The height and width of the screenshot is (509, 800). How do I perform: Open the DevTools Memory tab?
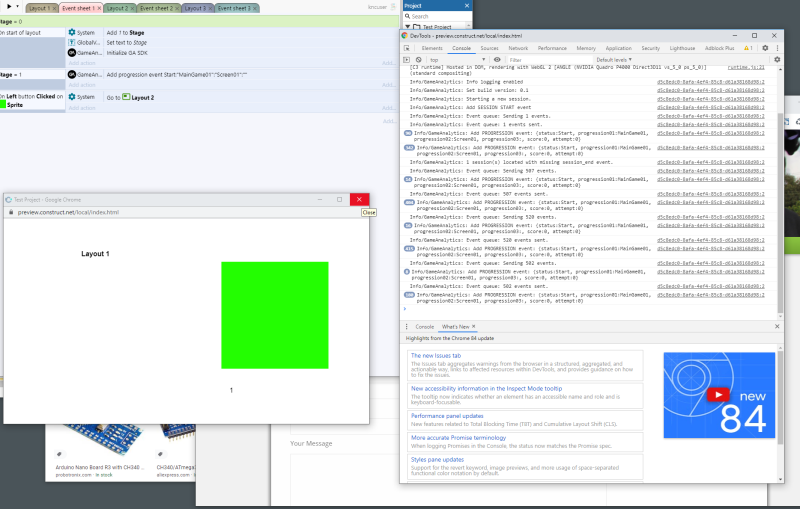point(586,48)
